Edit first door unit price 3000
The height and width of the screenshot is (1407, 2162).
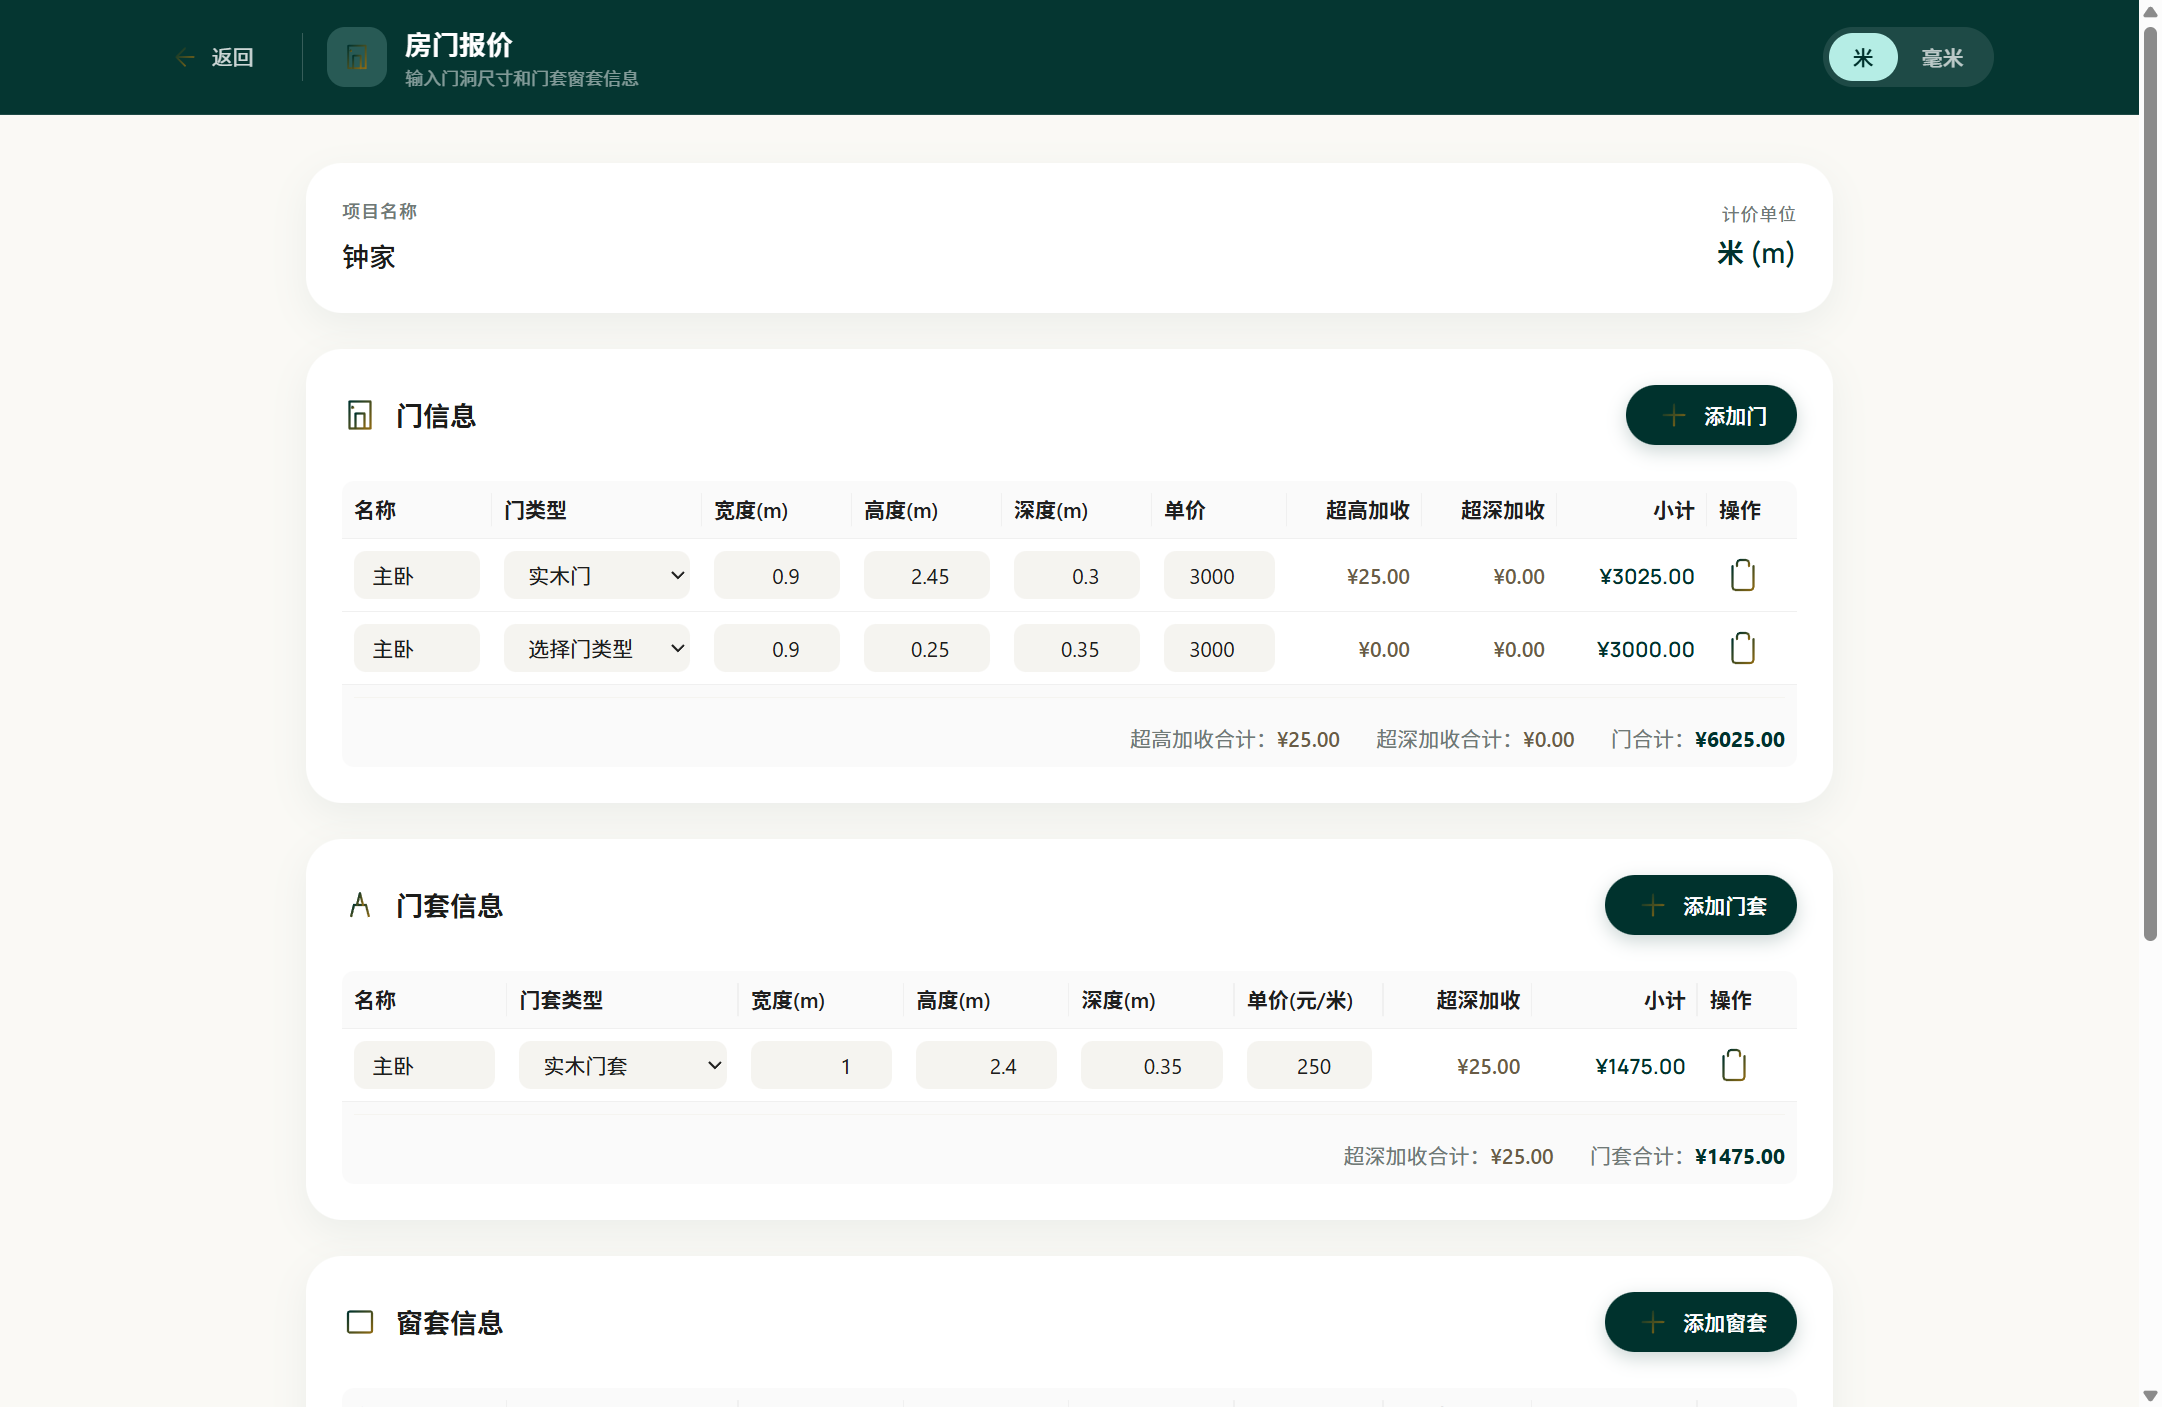1219,575
